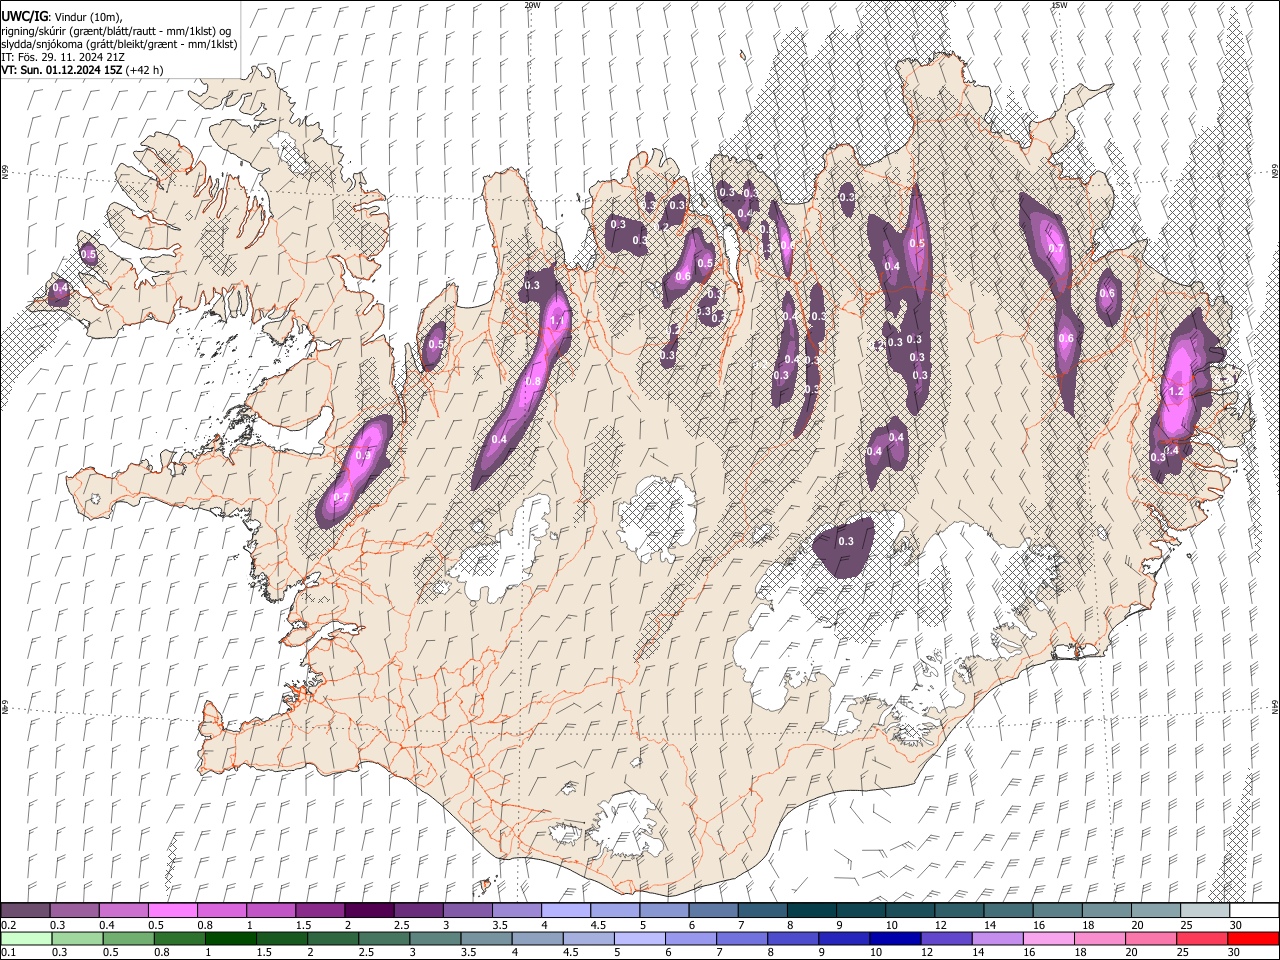Pick the deep blue rain swatch between 10 and 12
Image resolution: width=1280 pixels, height=960 pixels.
coord(895,939)
